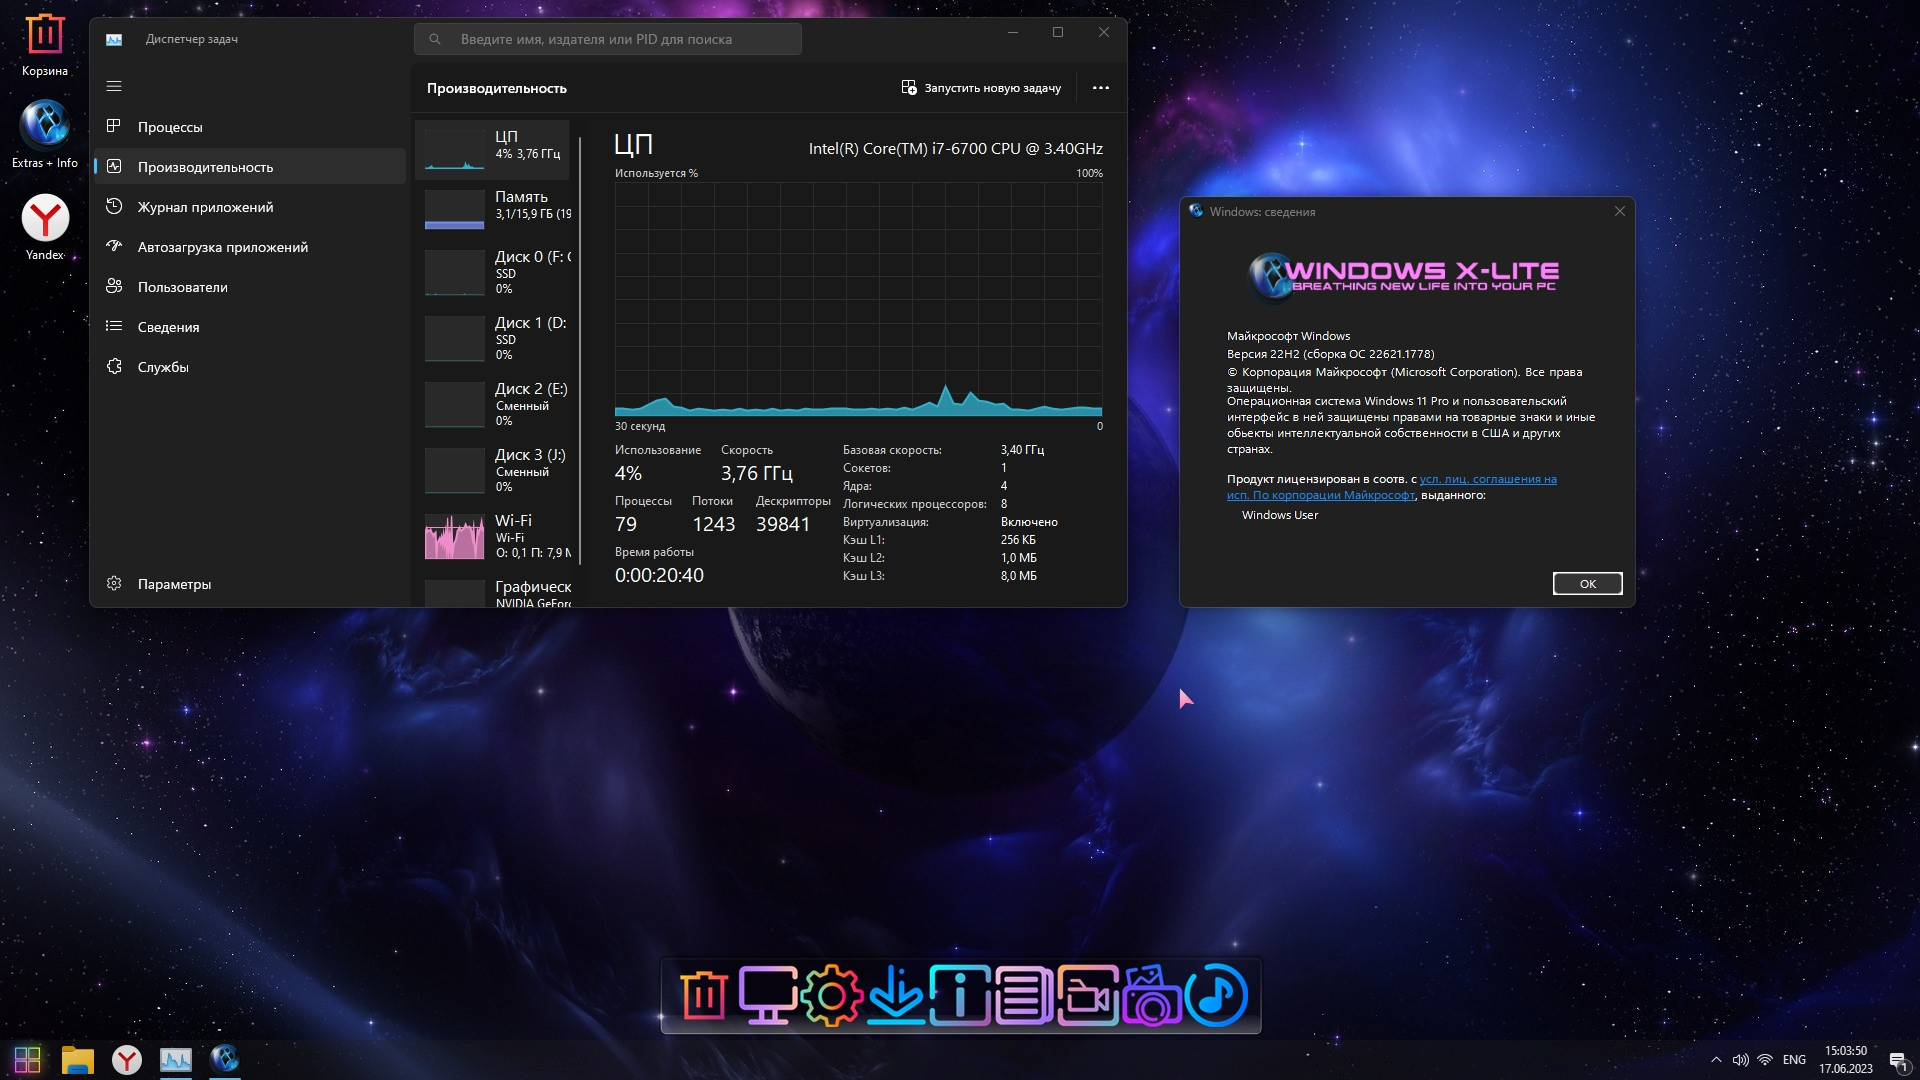Open the Details (Сведения) page
Screen dimensions: 1920x1080
click(x=168, y=327)
